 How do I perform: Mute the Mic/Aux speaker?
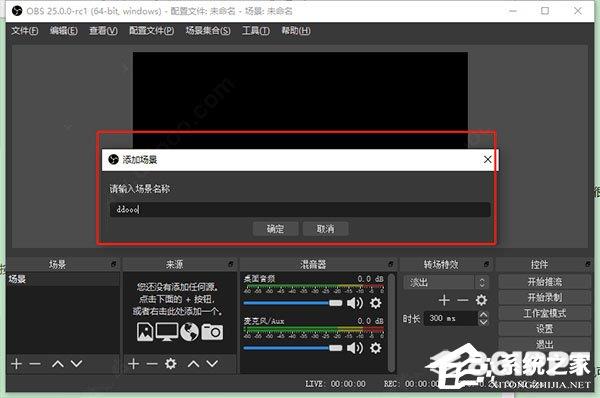pyautogui.click(x=355, y=348)
